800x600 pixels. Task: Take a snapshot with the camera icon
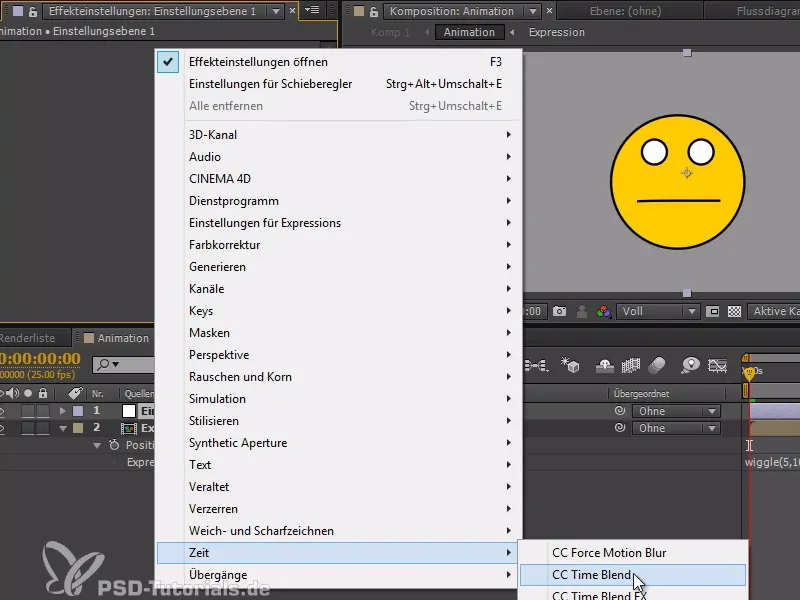(x=559, y=311)
